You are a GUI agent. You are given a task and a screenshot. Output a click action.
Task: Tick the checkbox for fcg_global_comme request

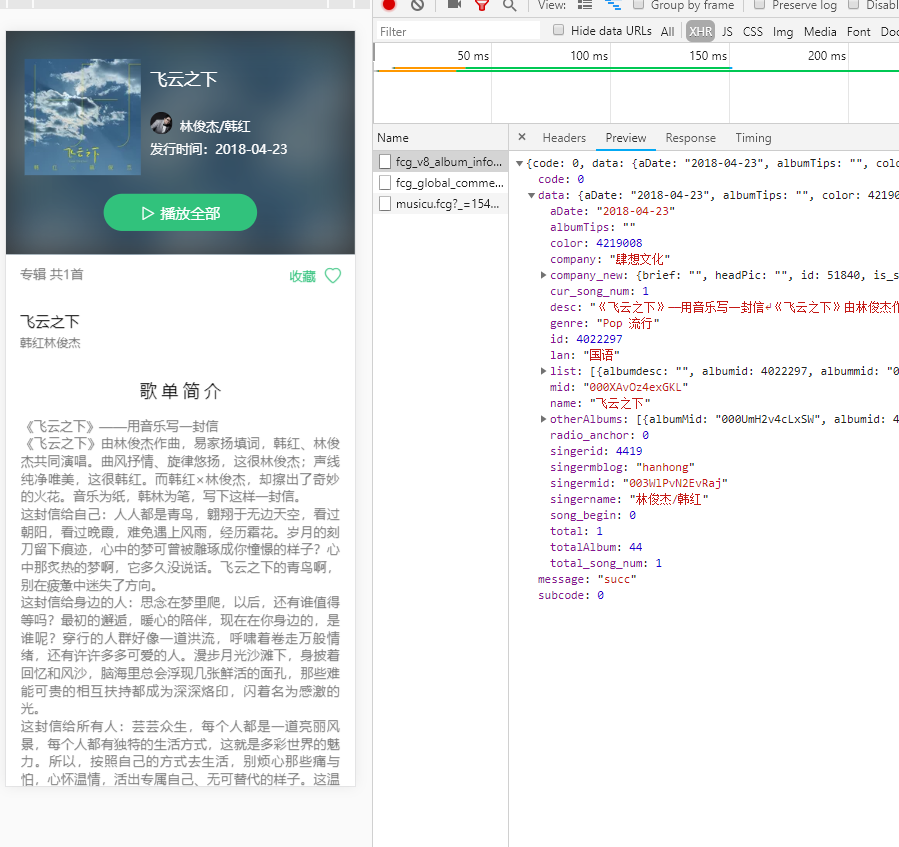pos(385,183)
